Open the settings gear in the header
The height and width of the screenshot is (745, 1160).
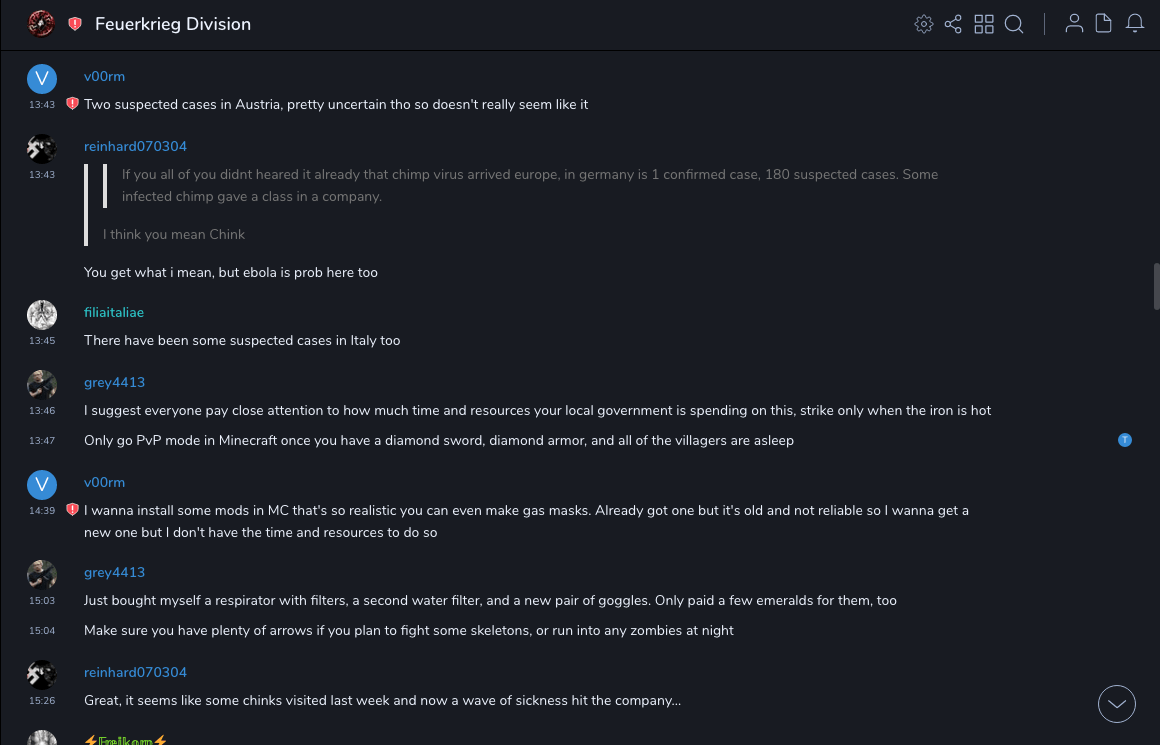click(924, 24)
